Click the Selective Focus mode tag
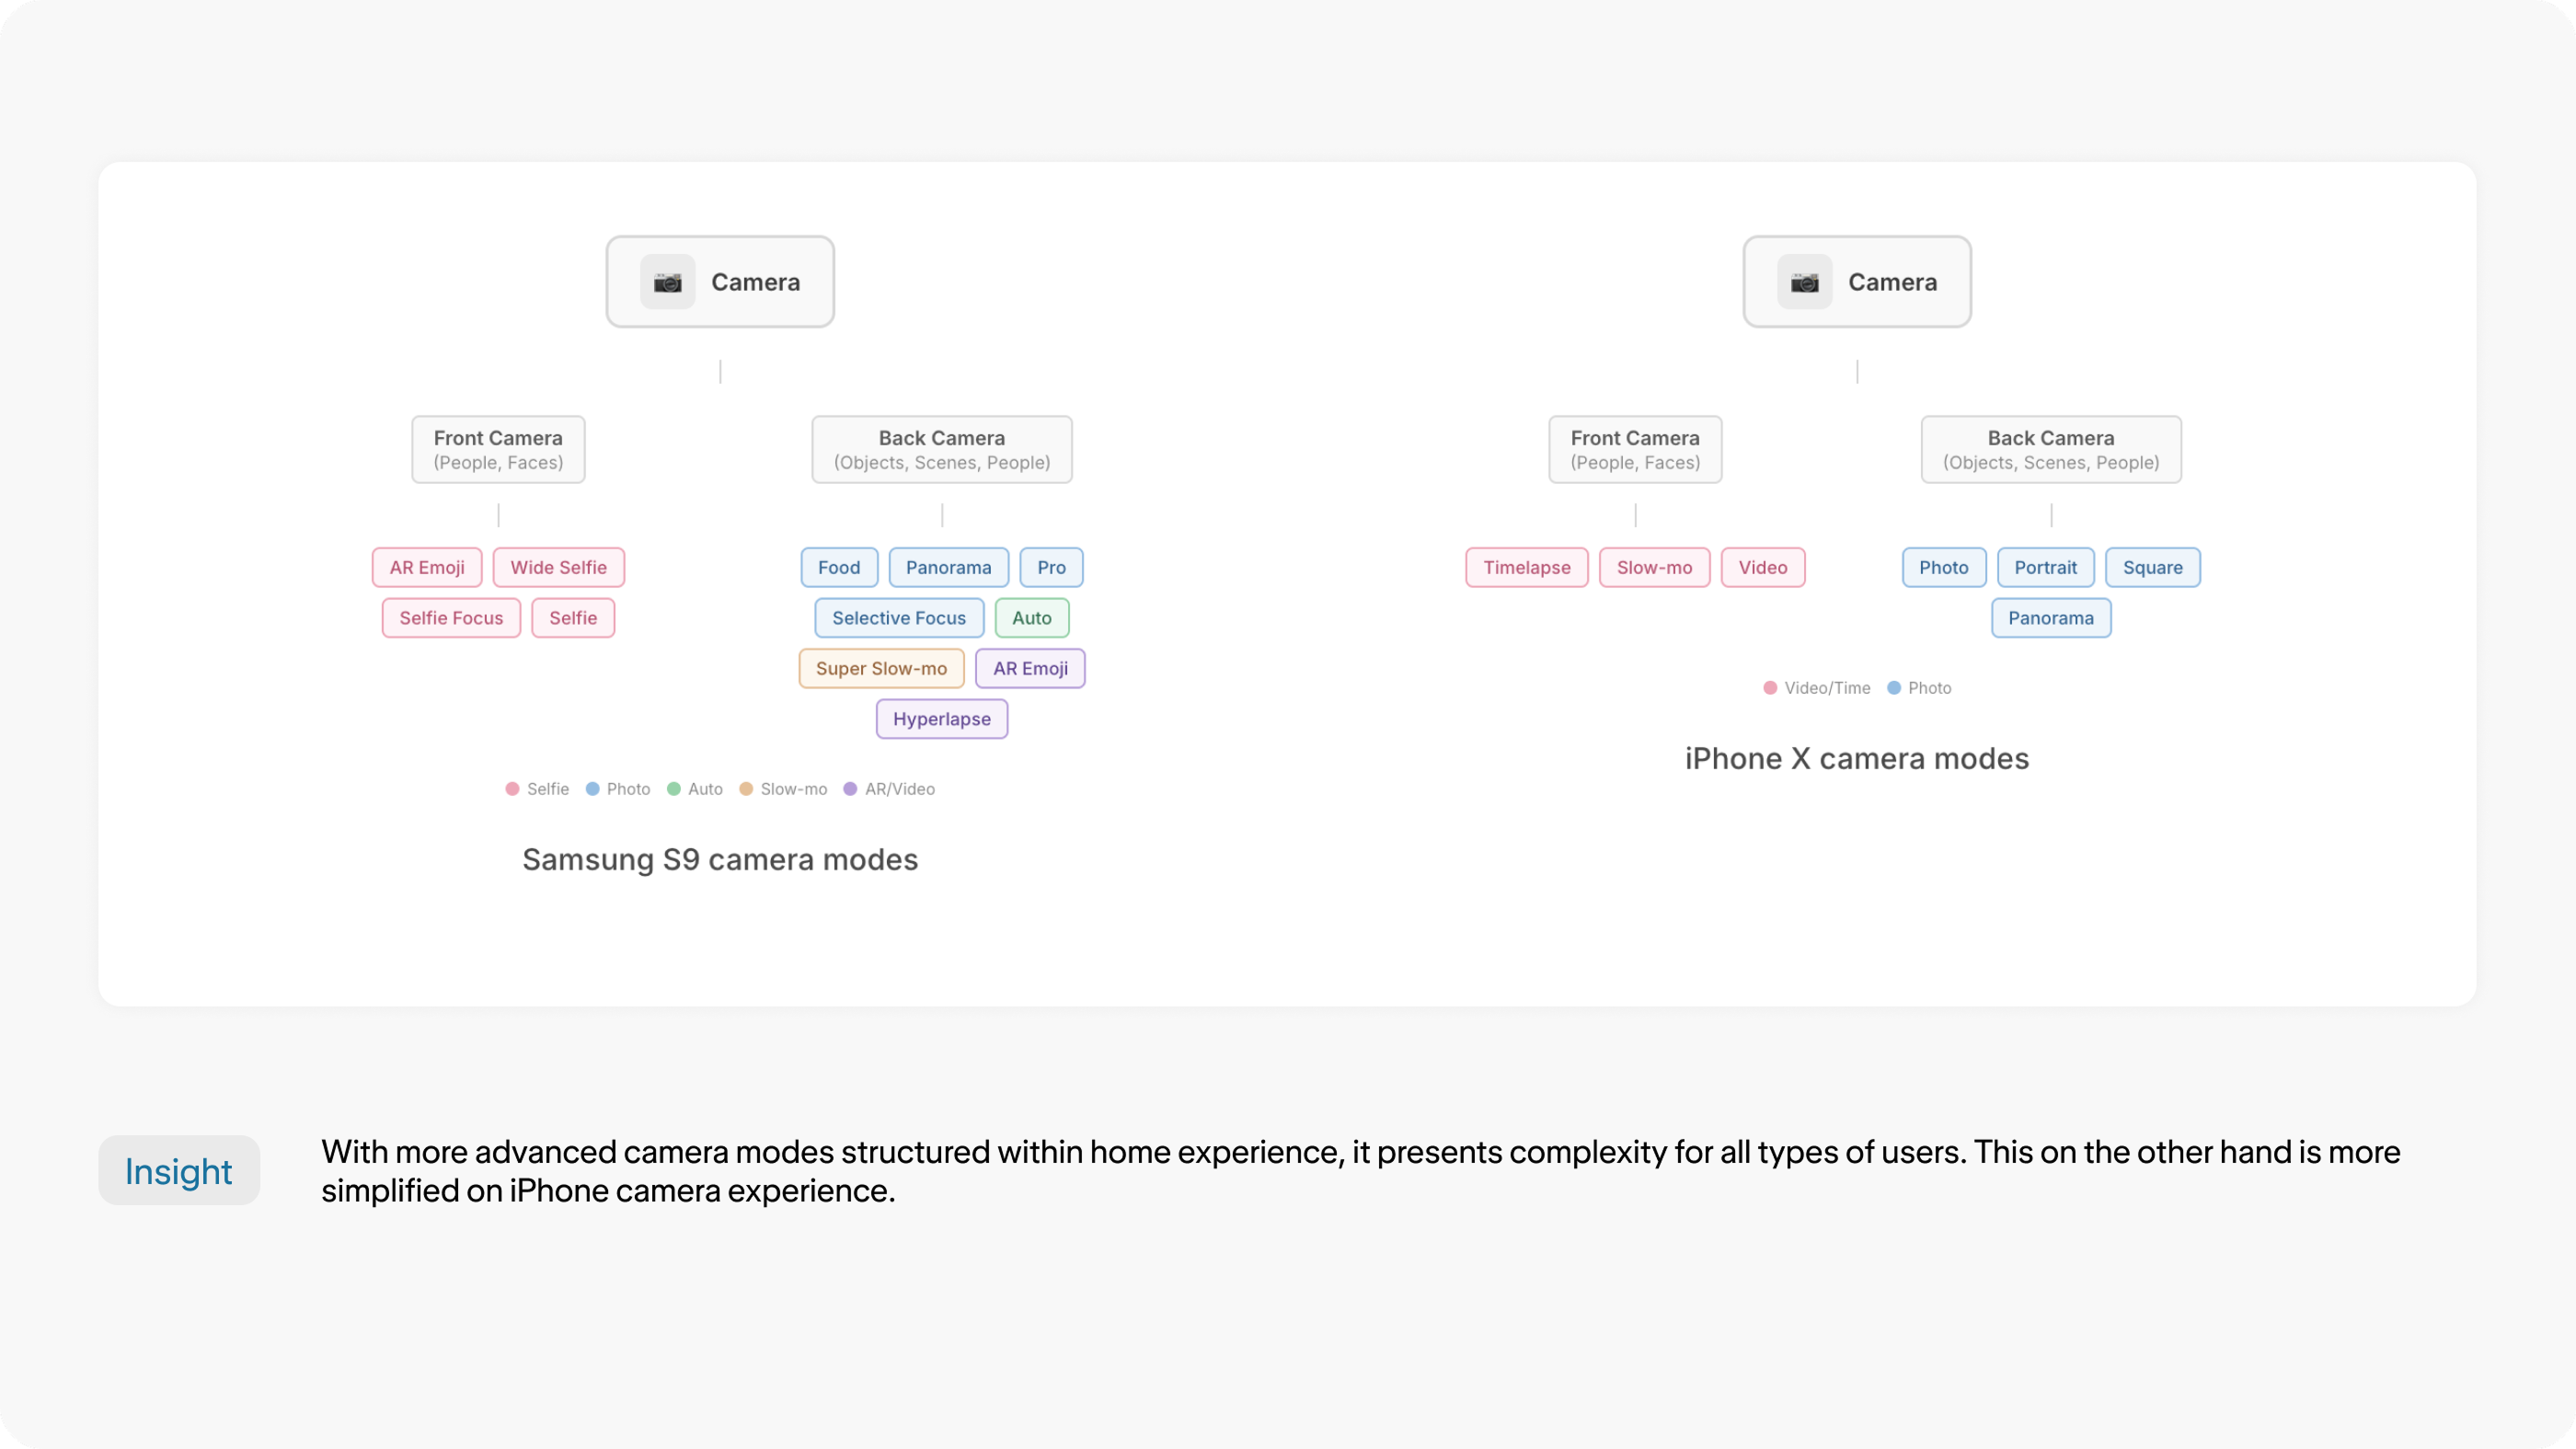The image size is (2576, 1449). 899,618
